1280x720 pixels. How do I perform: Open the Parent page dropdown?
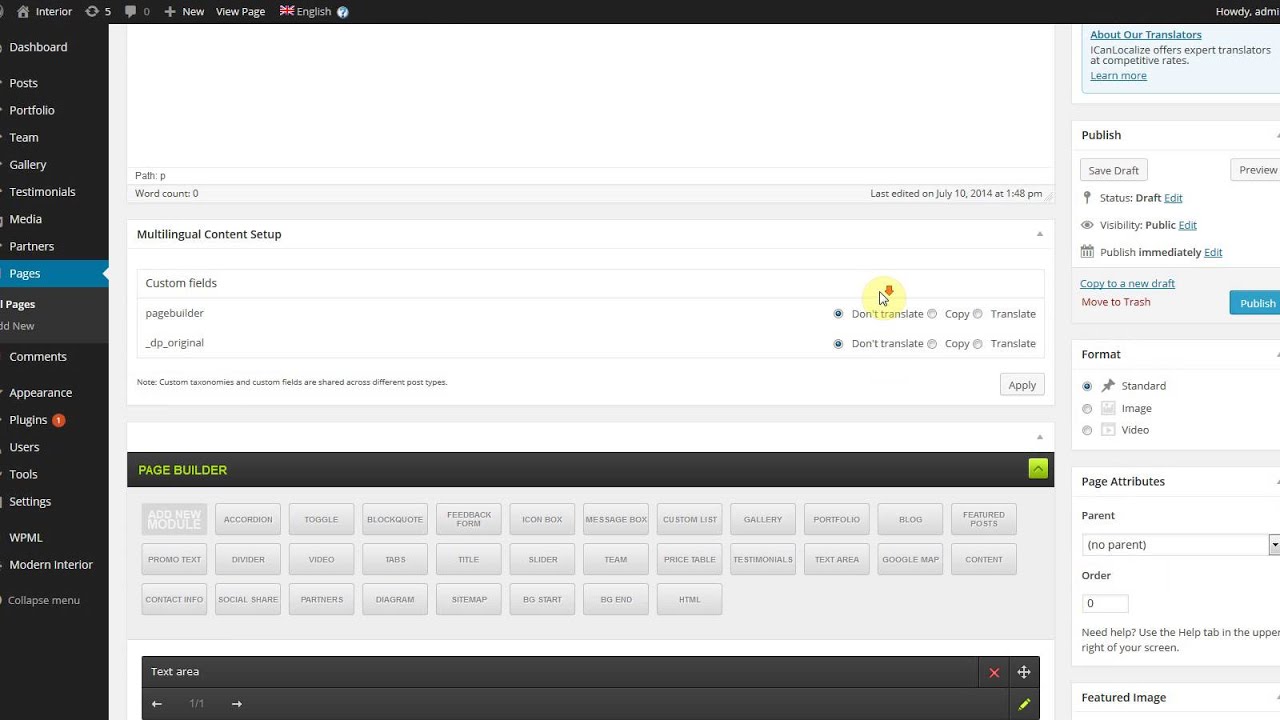tap(1180, 545)
